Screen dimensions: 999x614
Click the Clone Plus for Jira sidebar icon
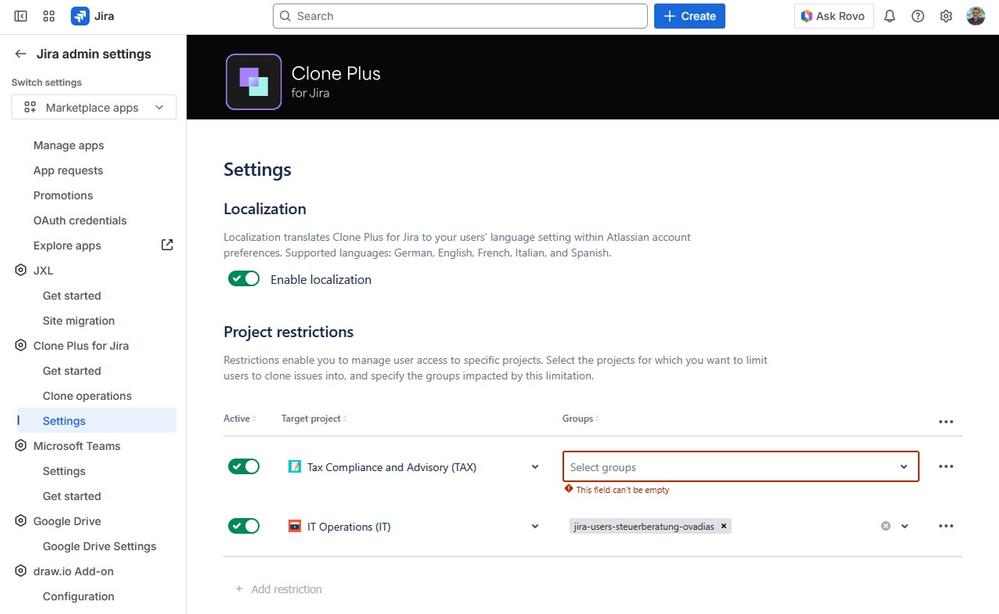(20, 345)
